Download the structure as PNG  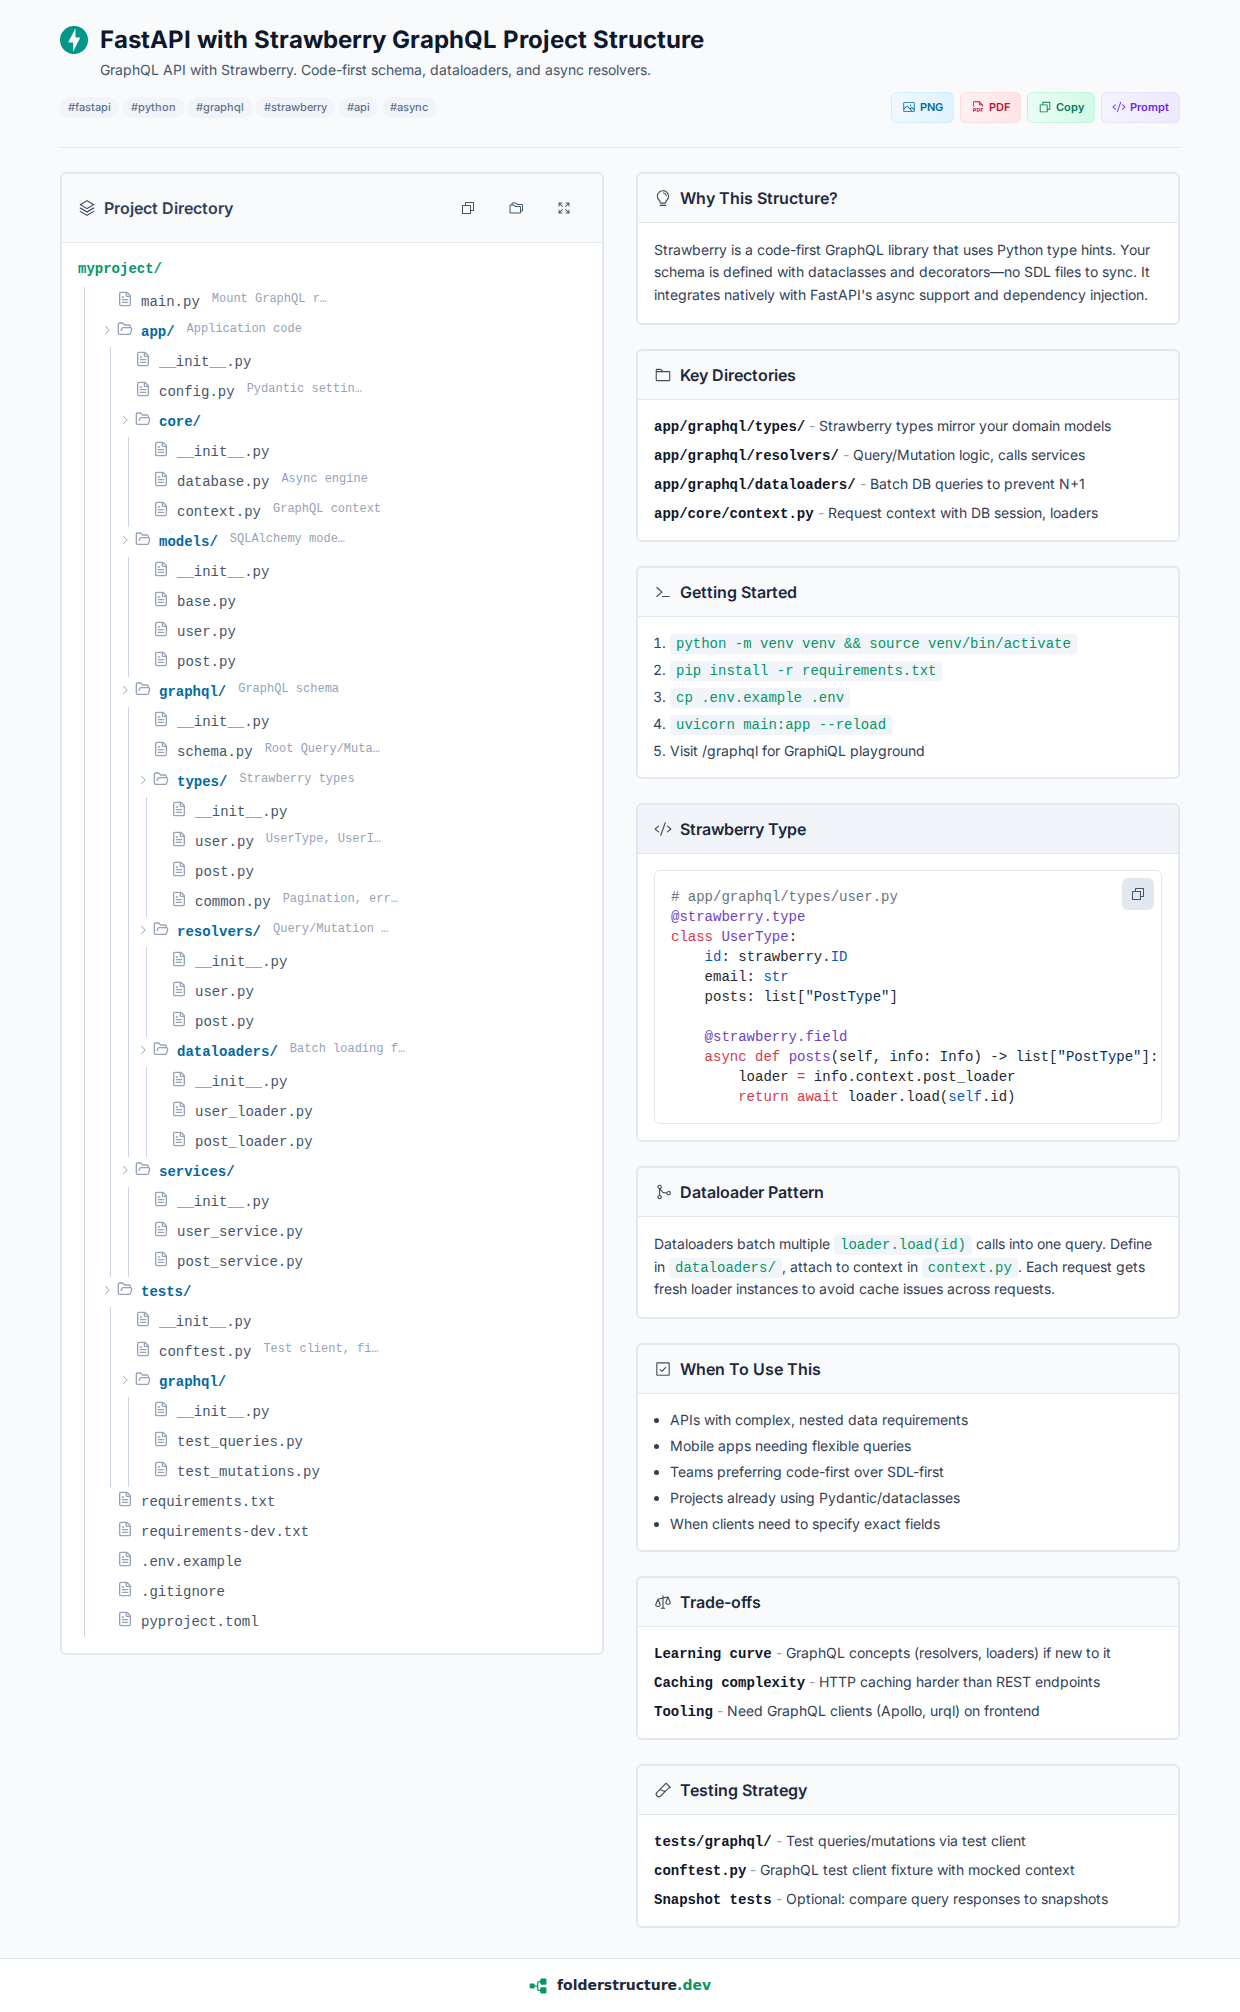click(x=922, y=107)
